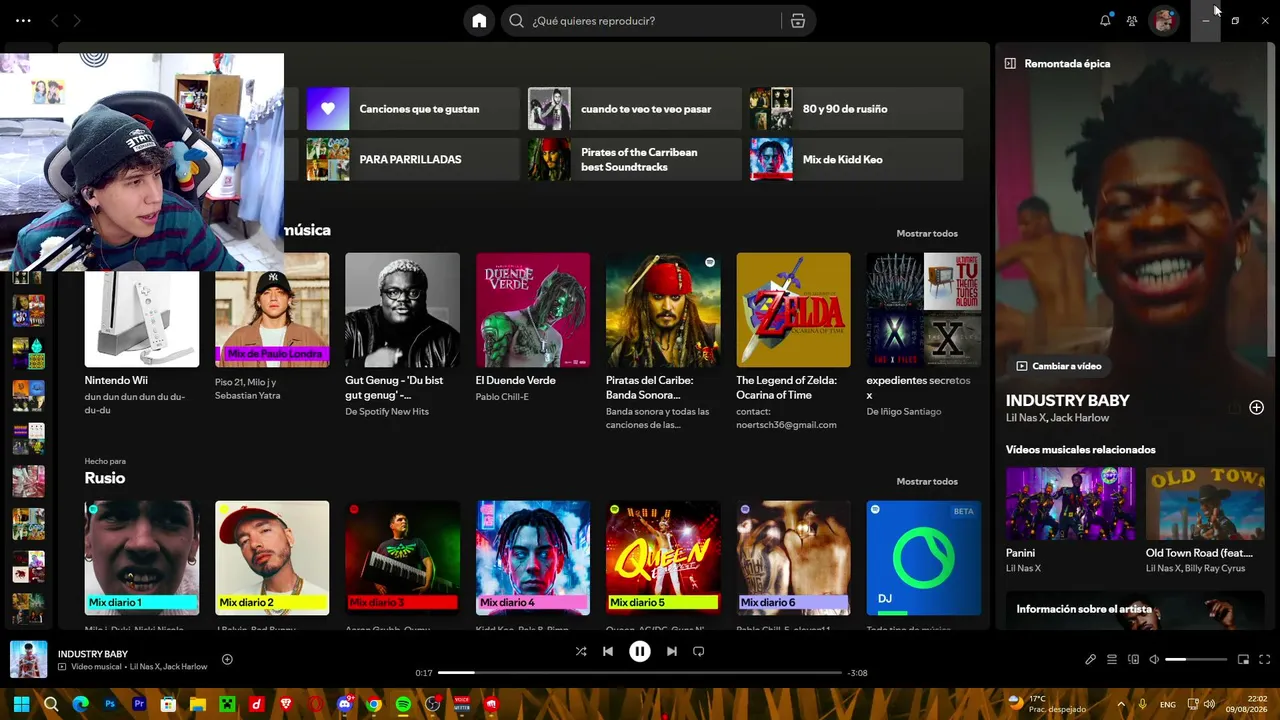The height and width of the screenshot is (720, 1280).
Task: Open the notifications bell
Action: coord(1105,20)
